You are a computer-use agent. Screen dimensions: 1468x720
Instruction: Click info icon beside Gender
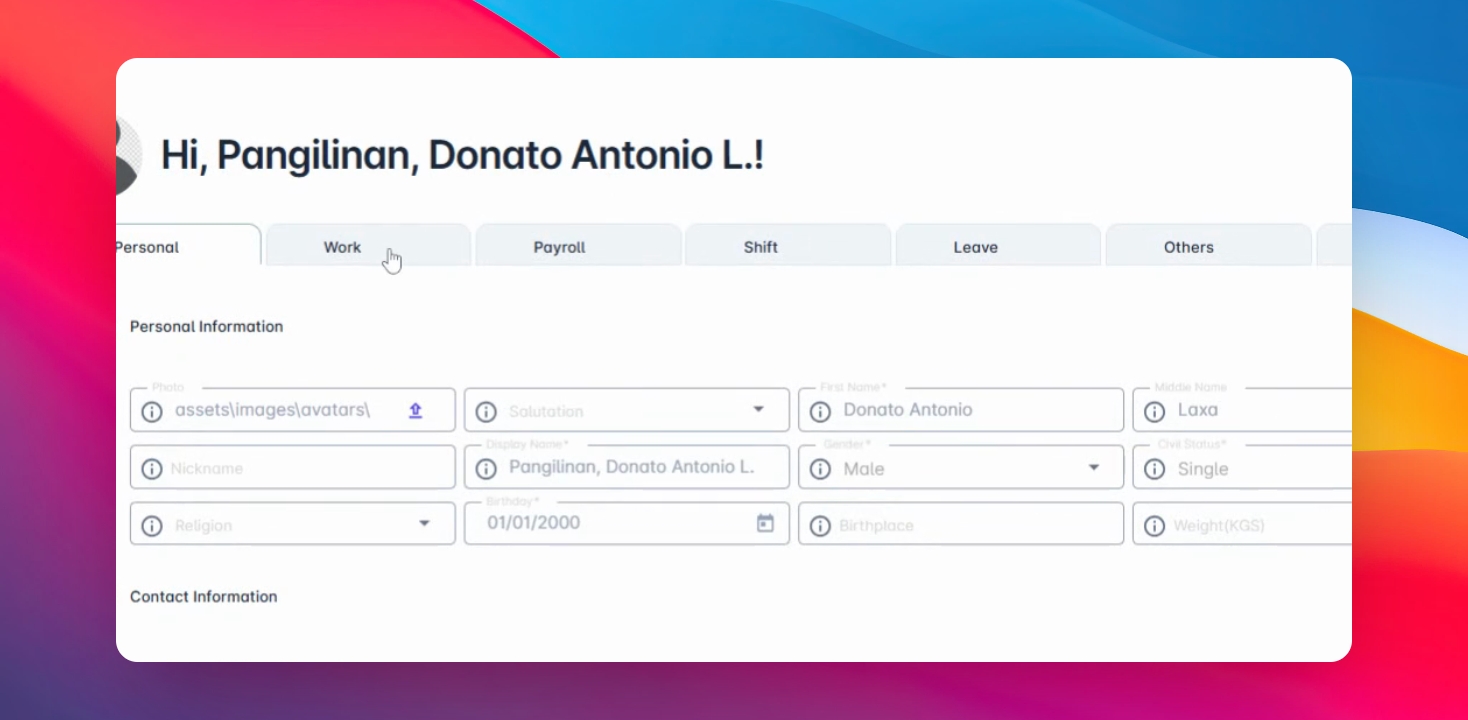point(820,468)
